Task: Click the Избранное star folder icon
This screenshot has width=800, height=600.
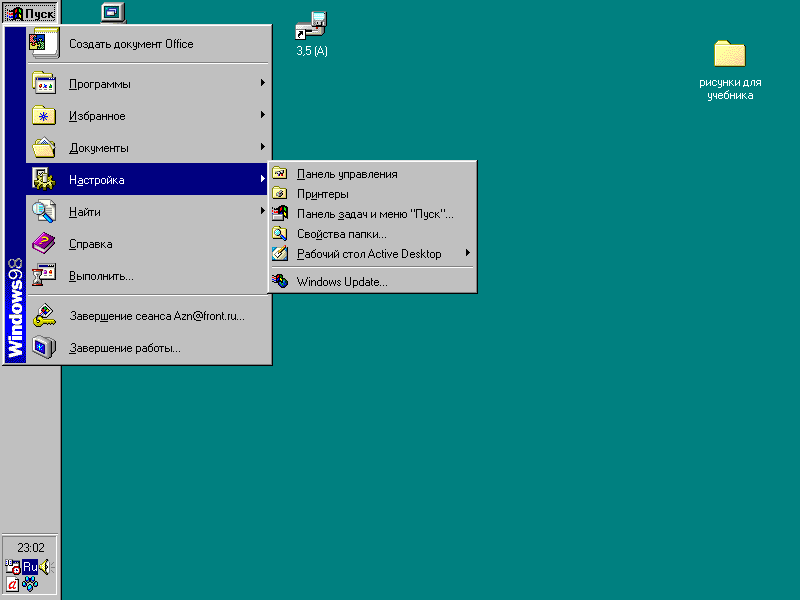Action: (44, 115)
